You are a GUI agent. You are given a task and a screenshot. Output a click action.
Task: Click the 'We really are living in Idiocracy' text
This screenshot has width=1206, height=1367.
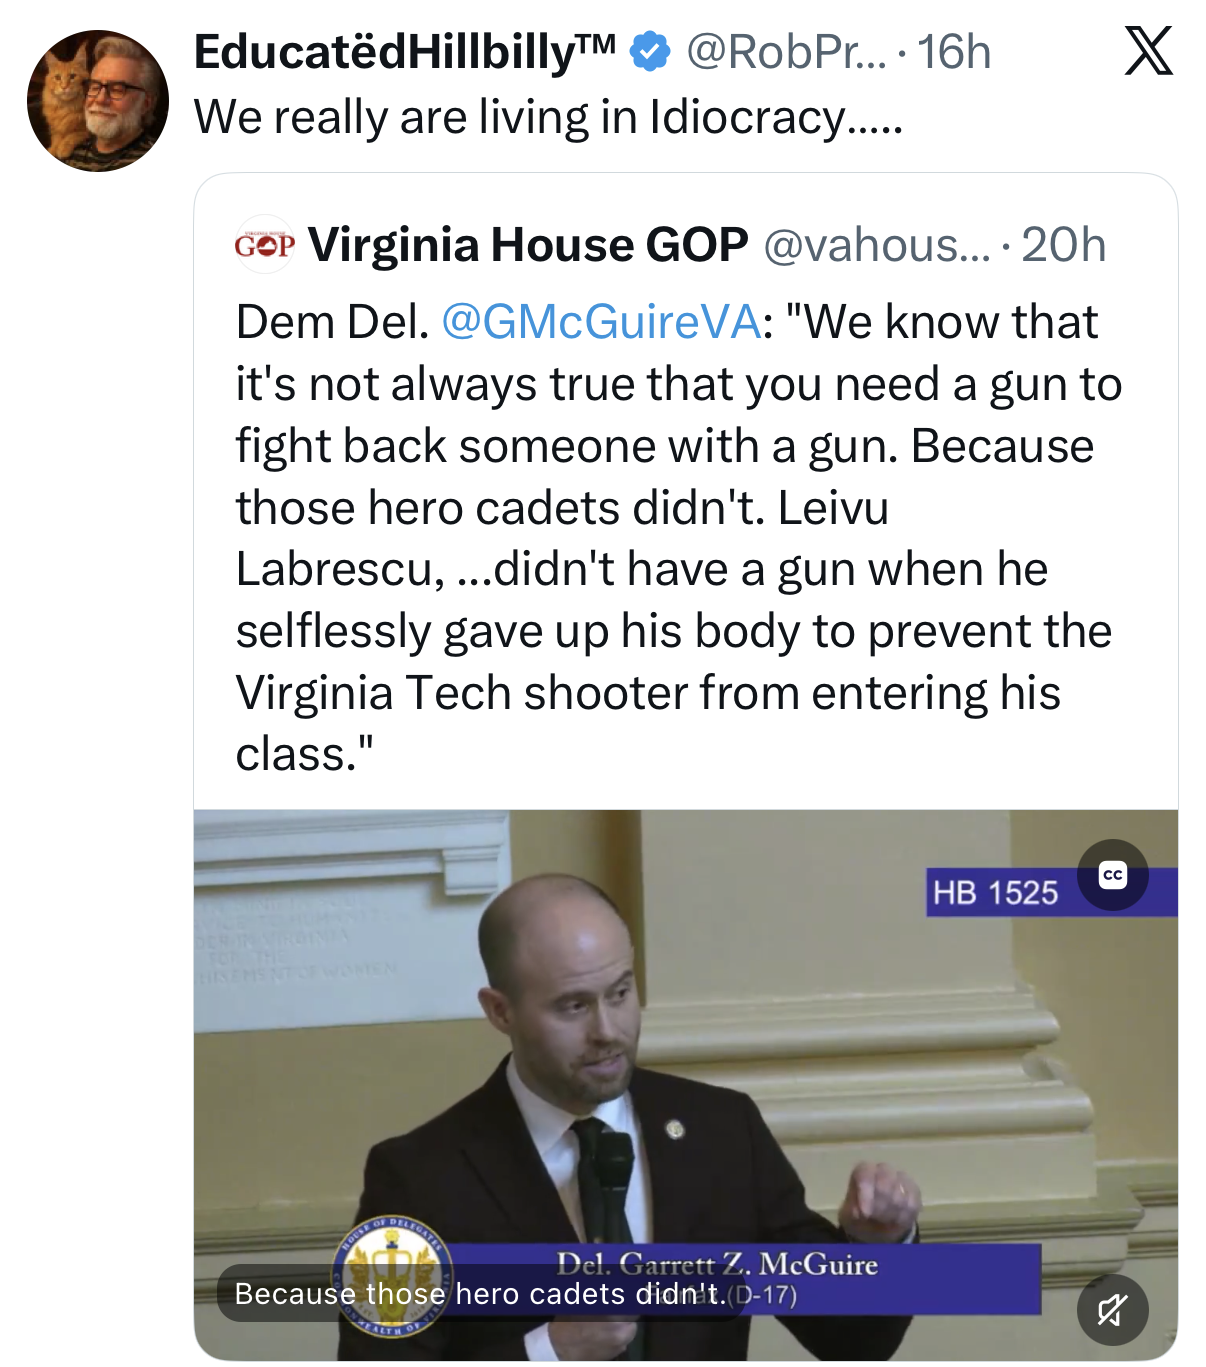pos(548,118)
